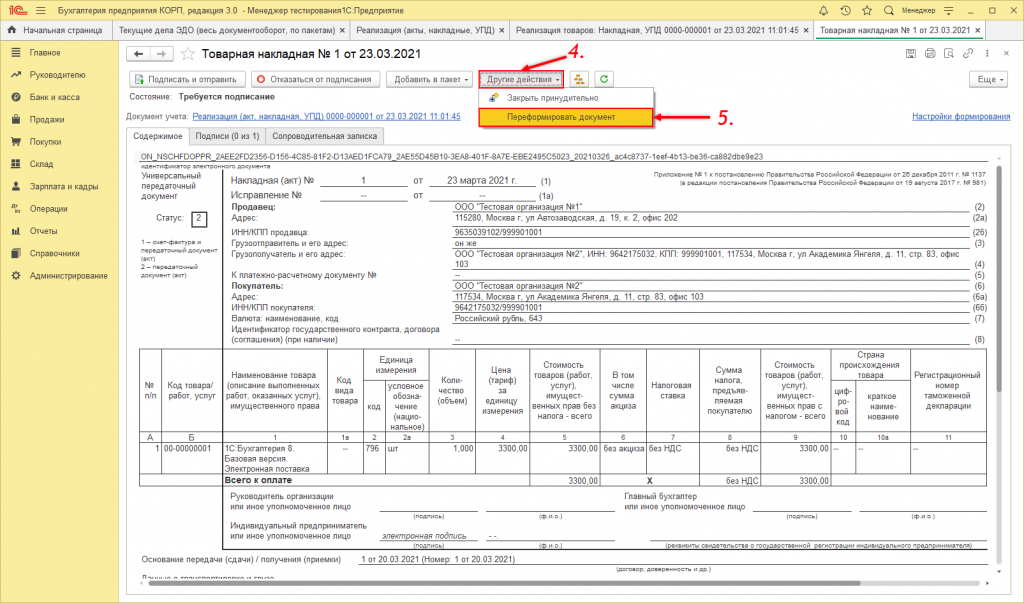Image resolution: width=1024 pixels, height=603 pixels.
Task: Close the document form with X icon
Action: click(1006, 54)
